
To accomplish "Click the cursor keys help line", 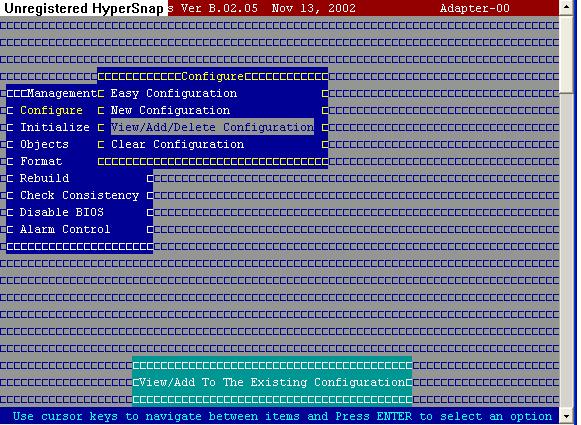I will click(282, 416).
